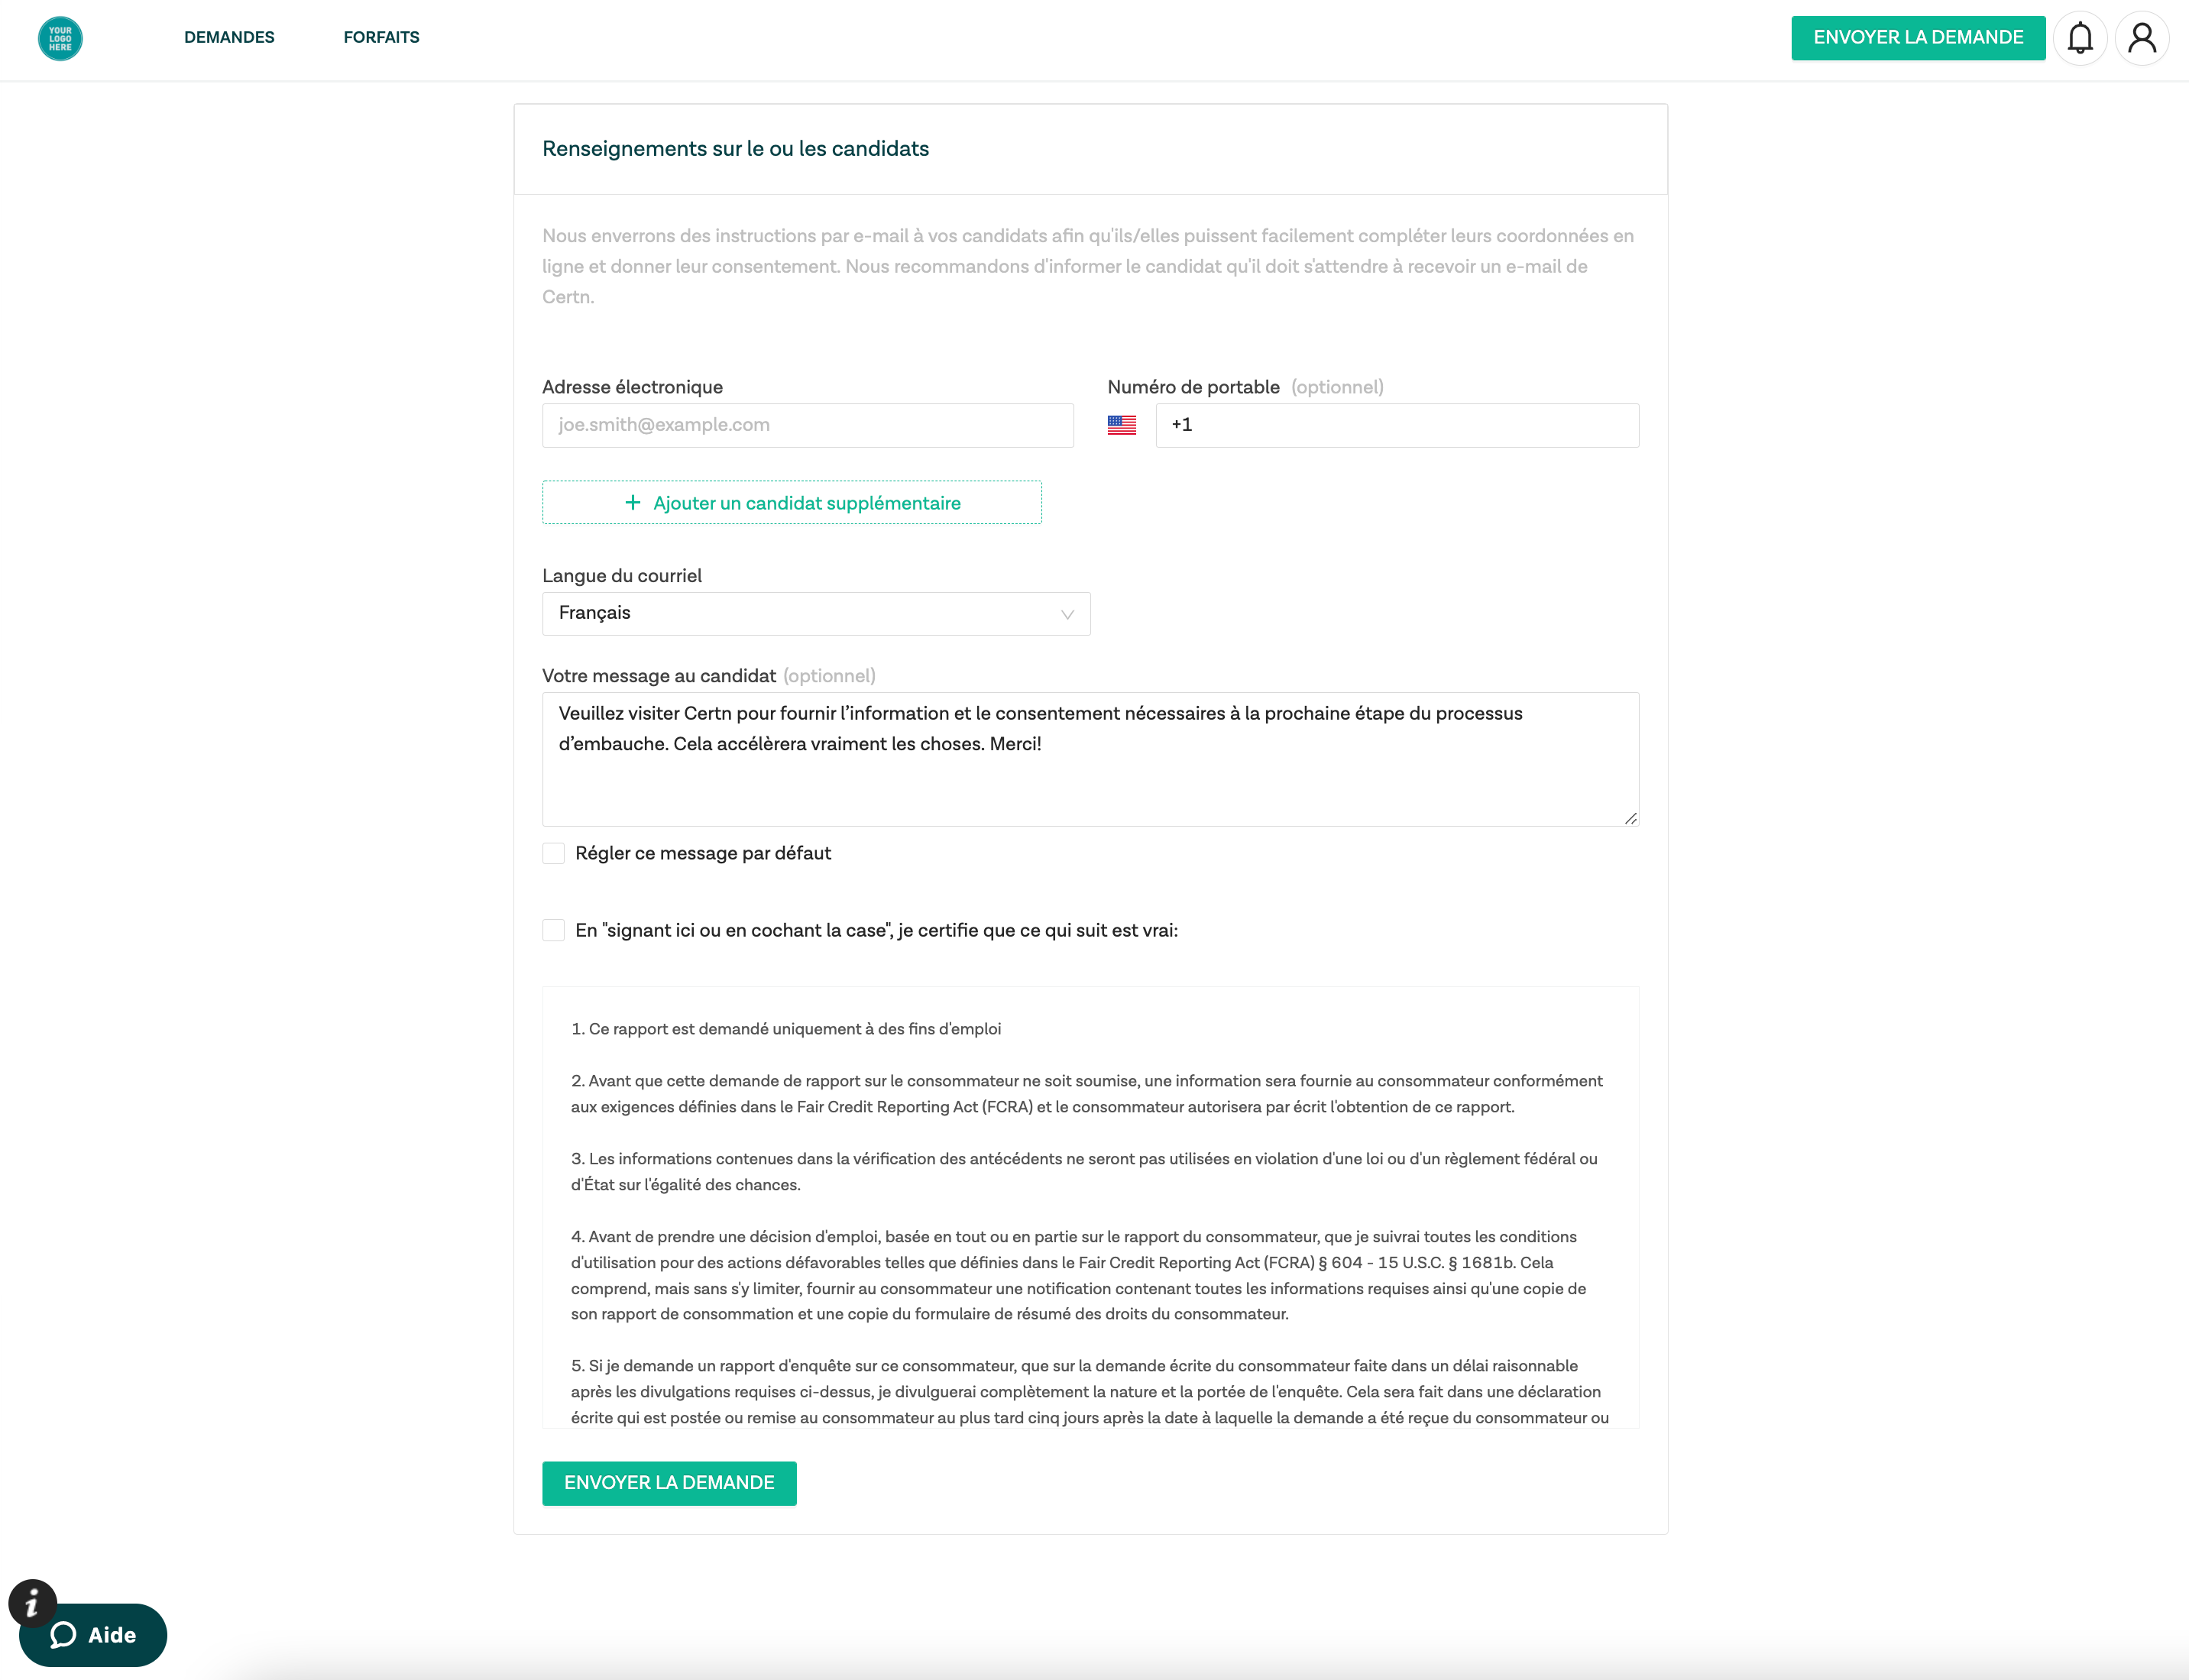Screen dimensions: 2189x1680
Task: Open the FORFAITS menu item
Action: pyautogui.click(x=381, y=38)
